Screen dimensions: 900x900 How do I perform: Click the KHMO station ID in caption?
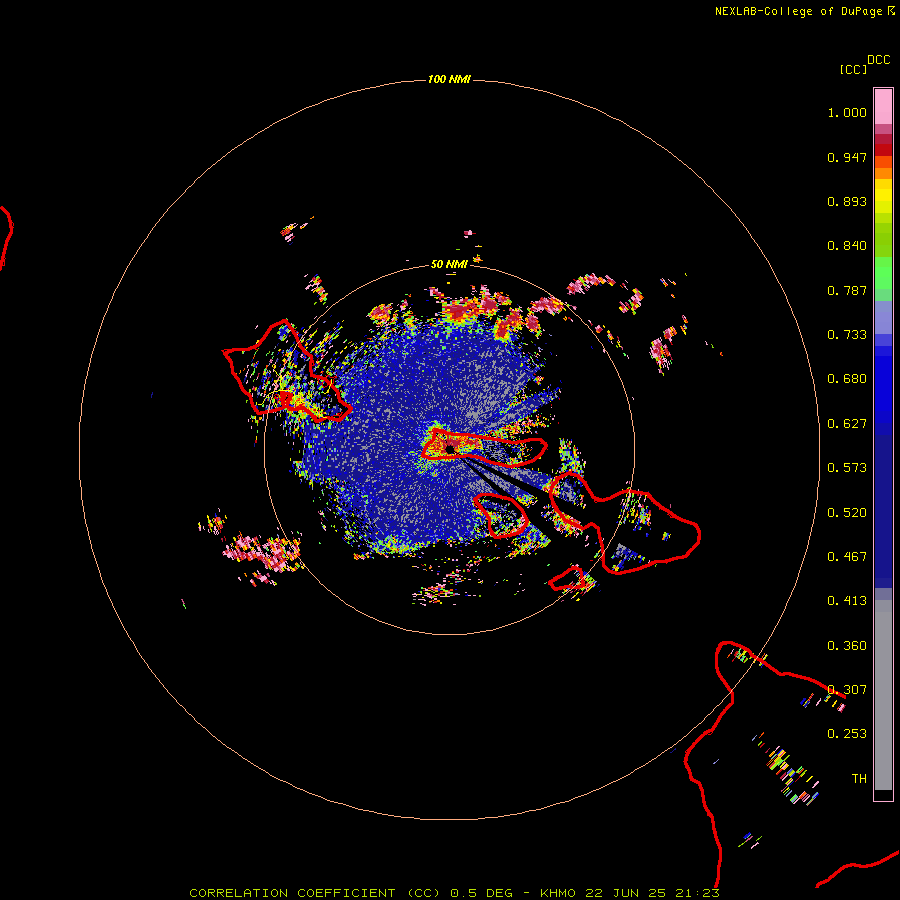click(558, 893)
